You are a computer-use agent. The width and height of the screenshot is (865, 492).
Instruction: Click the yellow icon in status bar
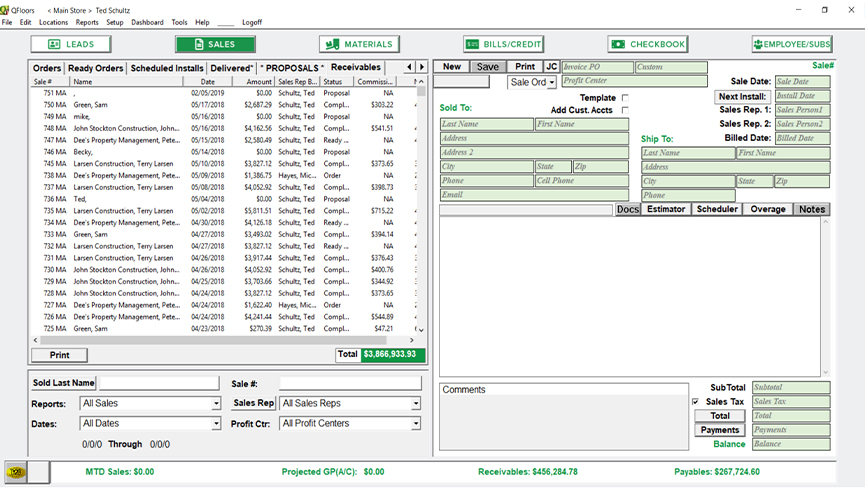point(15,472)
